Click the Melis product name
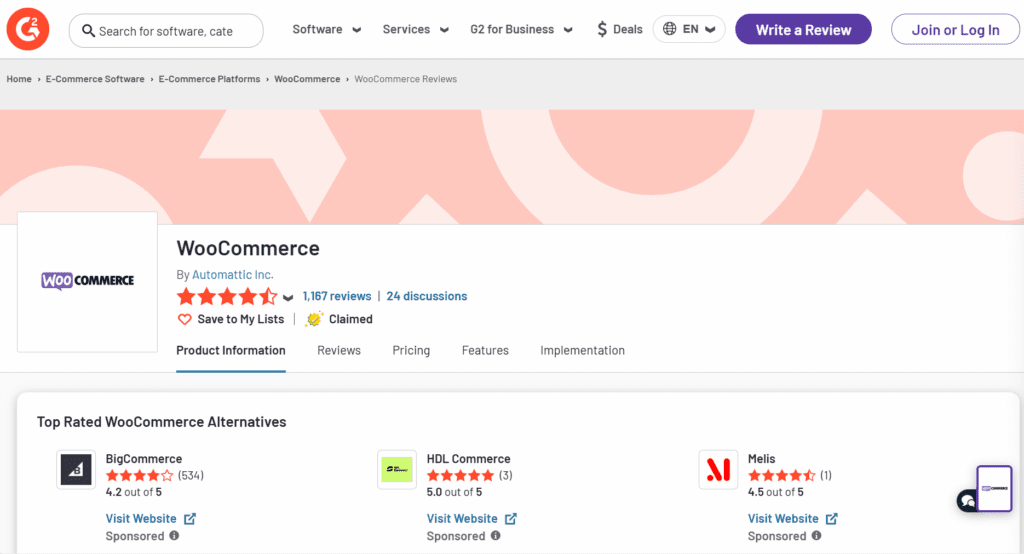Viewport: 1024px width, 554px height. (761, 459)
